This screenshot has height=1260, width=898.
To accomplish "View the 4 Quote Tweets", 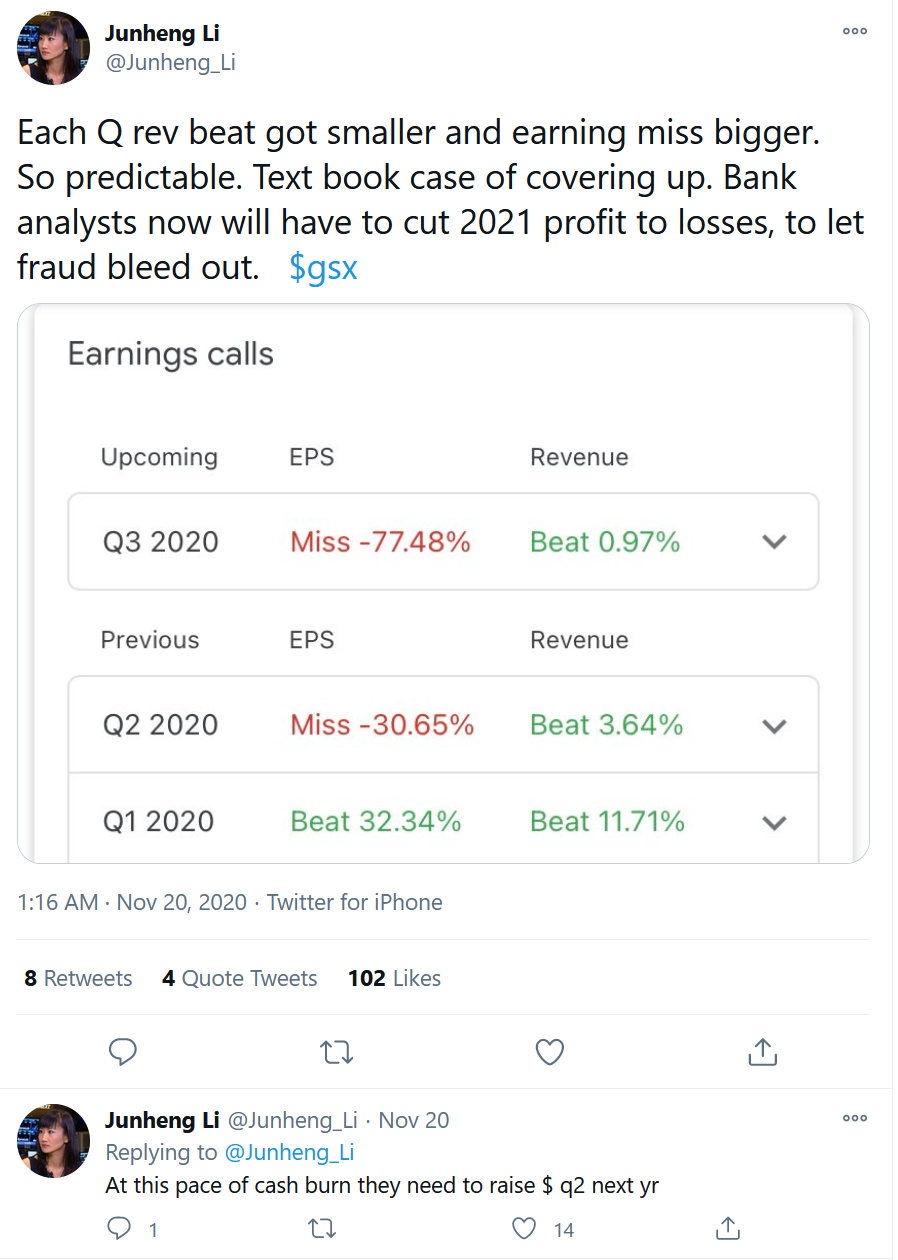I will click(240, 978).
